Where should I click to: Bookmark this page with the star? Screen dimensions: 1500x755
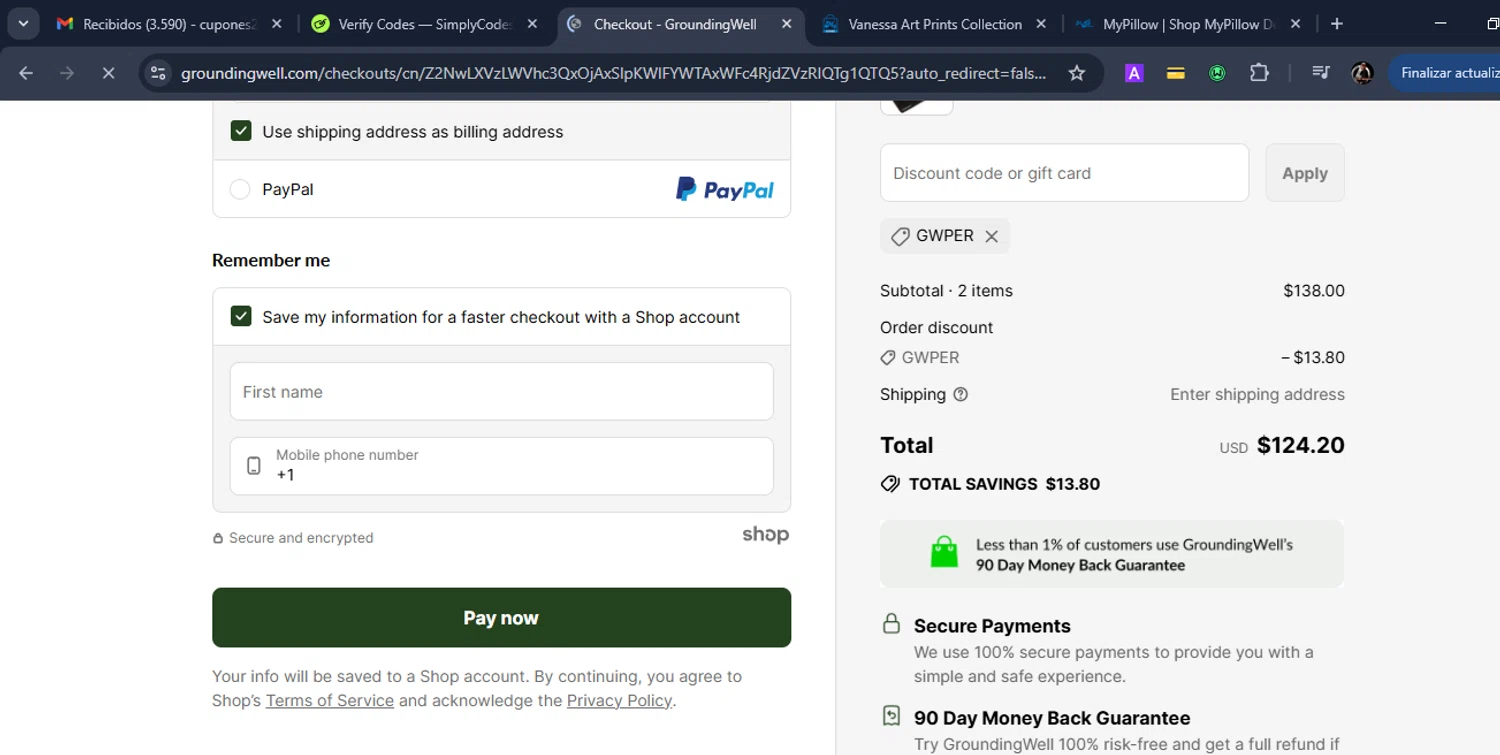[x=1077, y=73]
